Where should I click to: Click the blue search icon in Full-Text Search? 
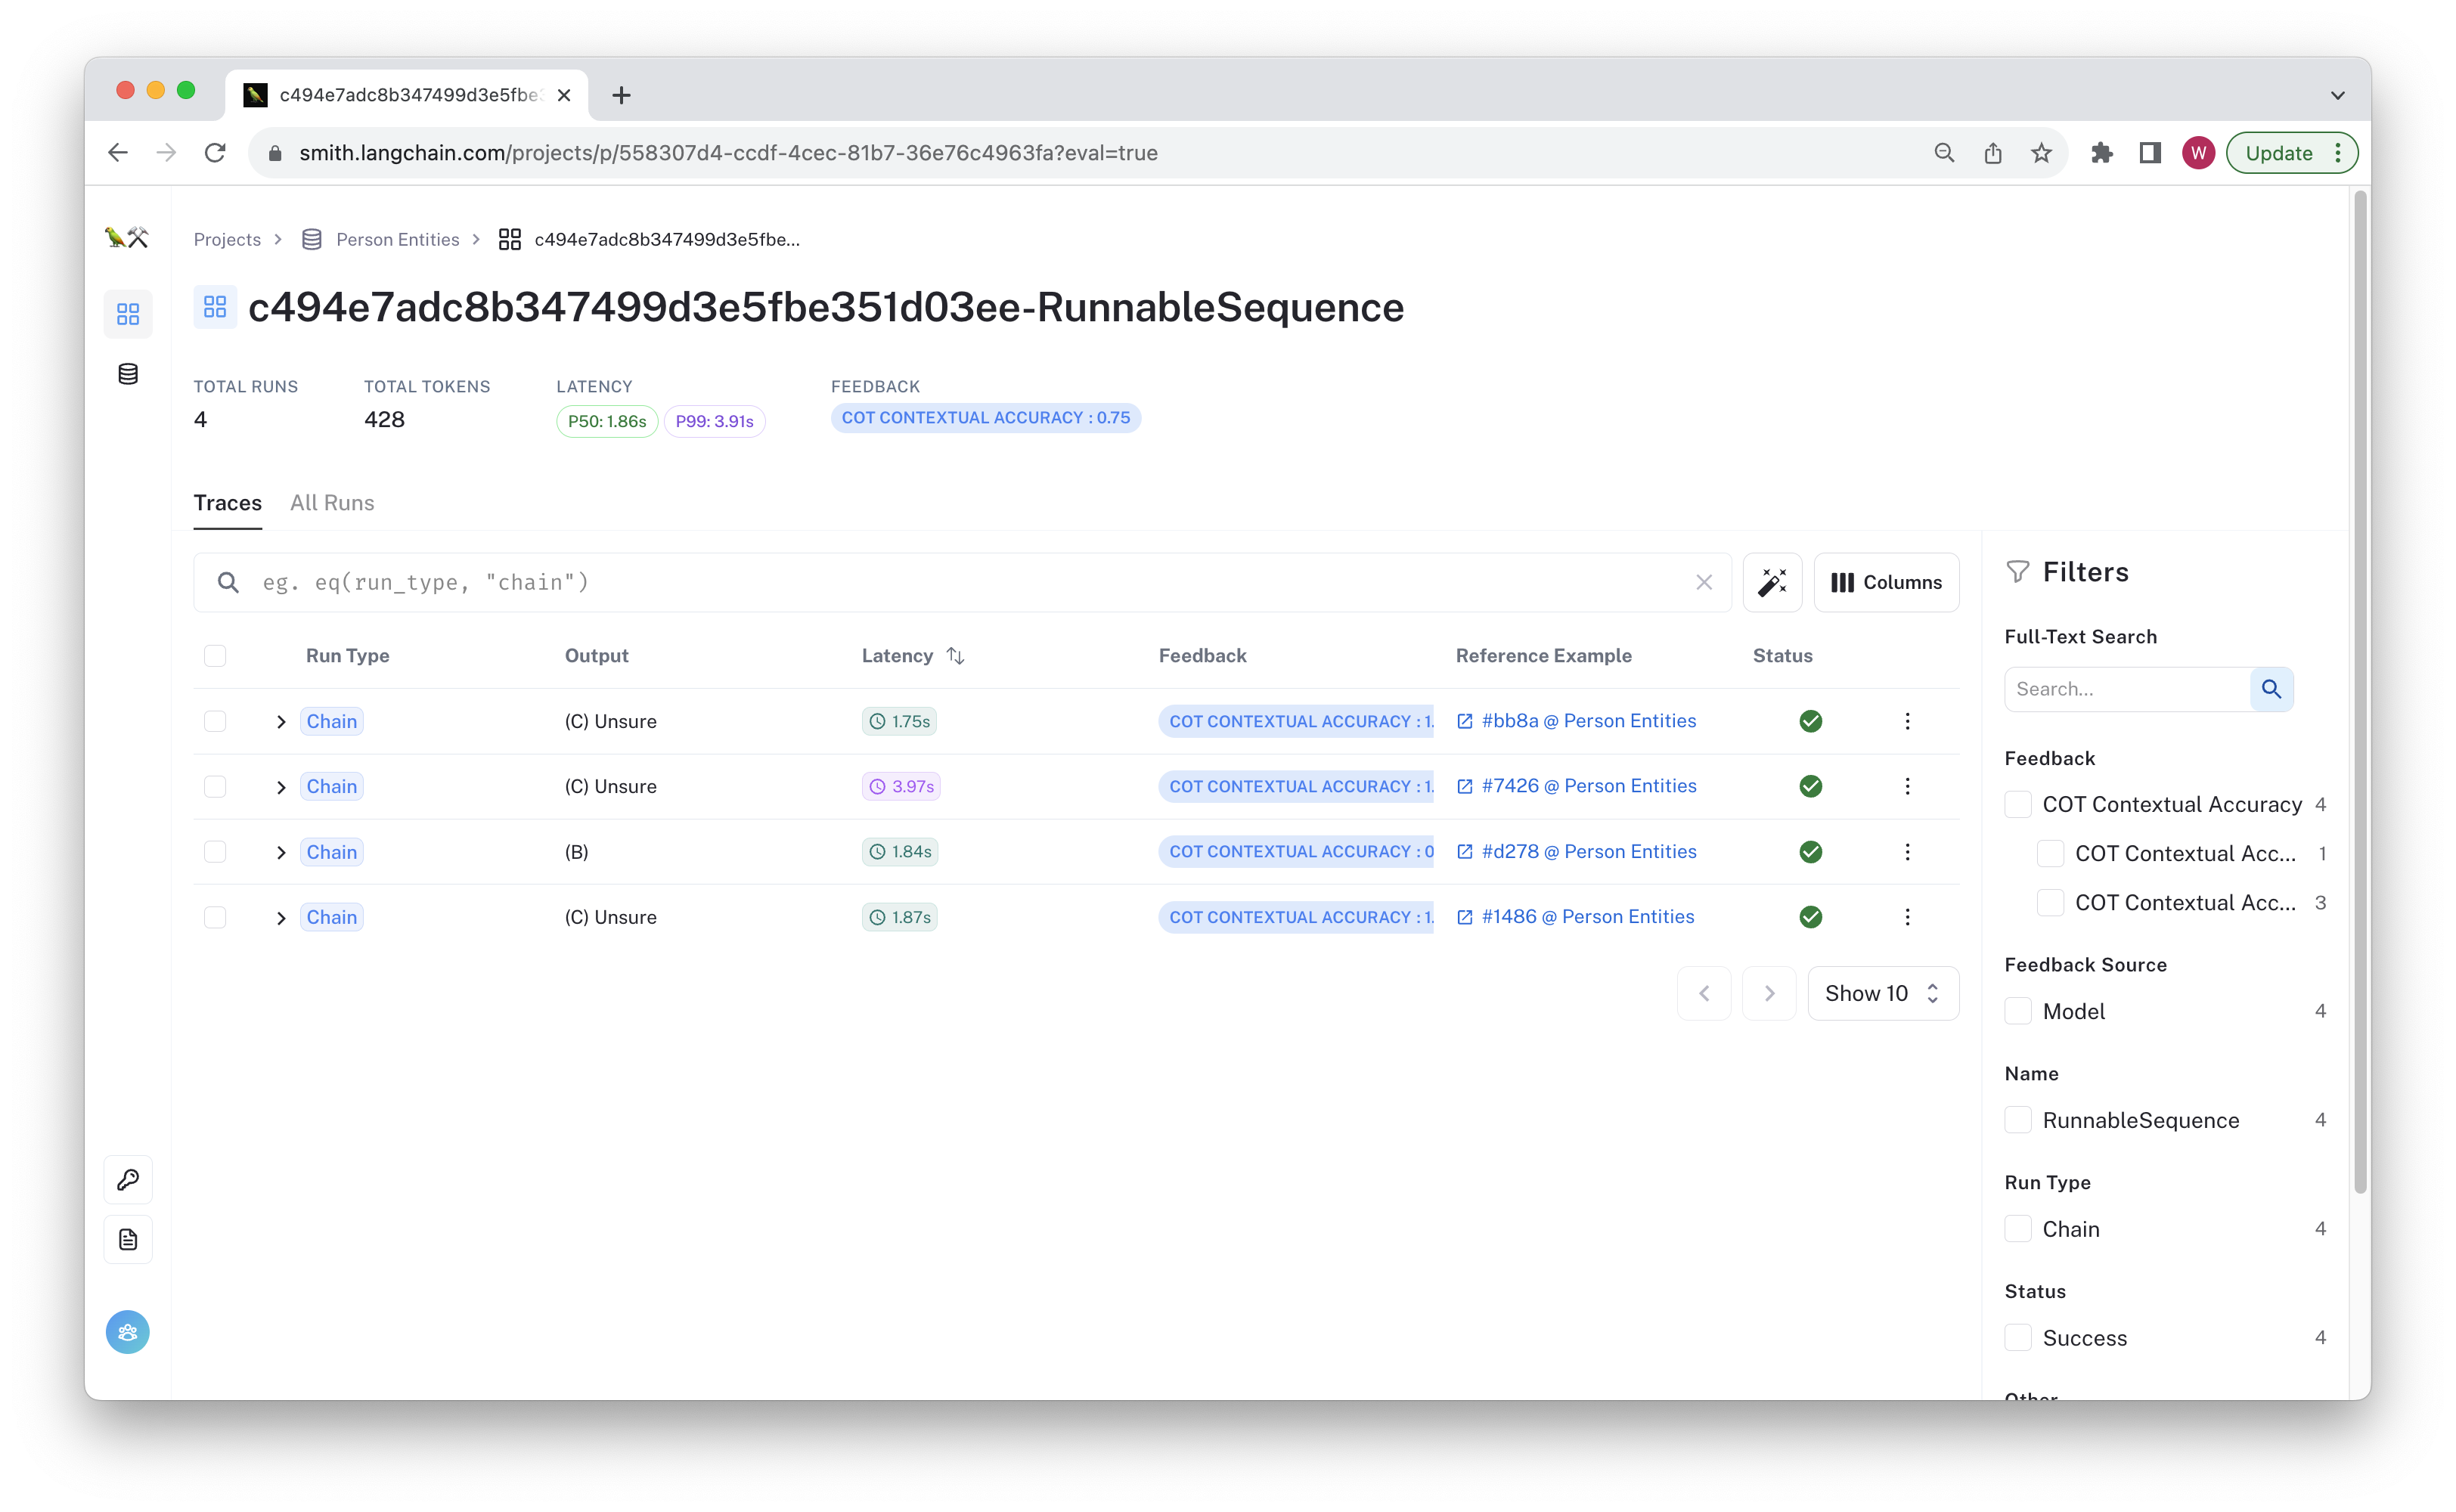tap(2271, 689)
